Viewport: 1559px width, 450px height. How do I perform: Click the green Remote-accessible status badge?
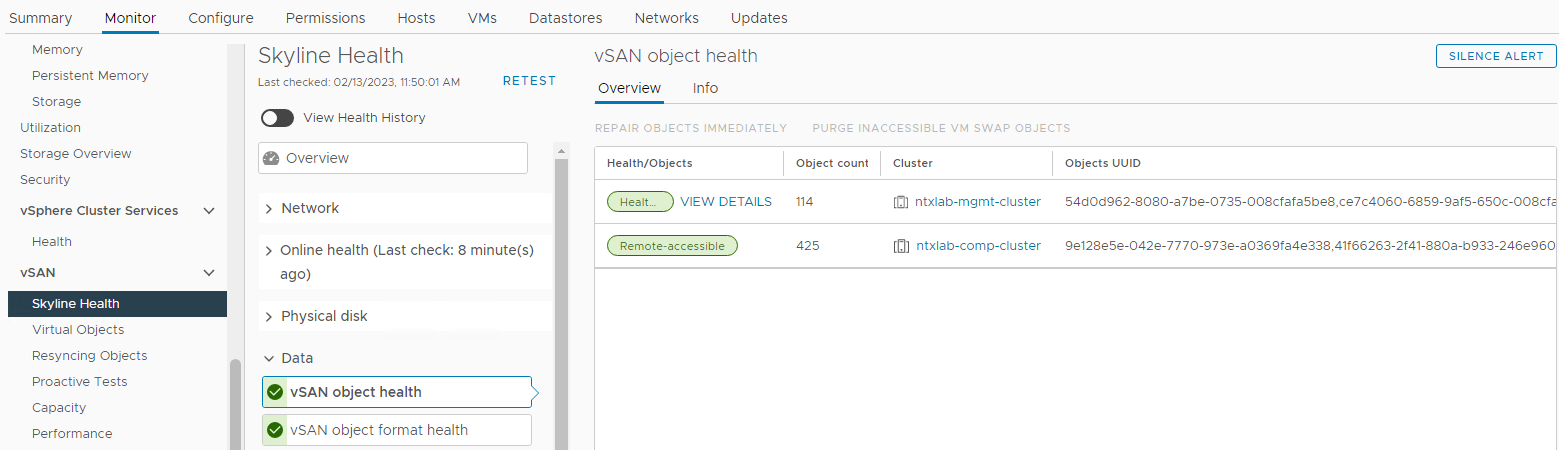(672, 246)
